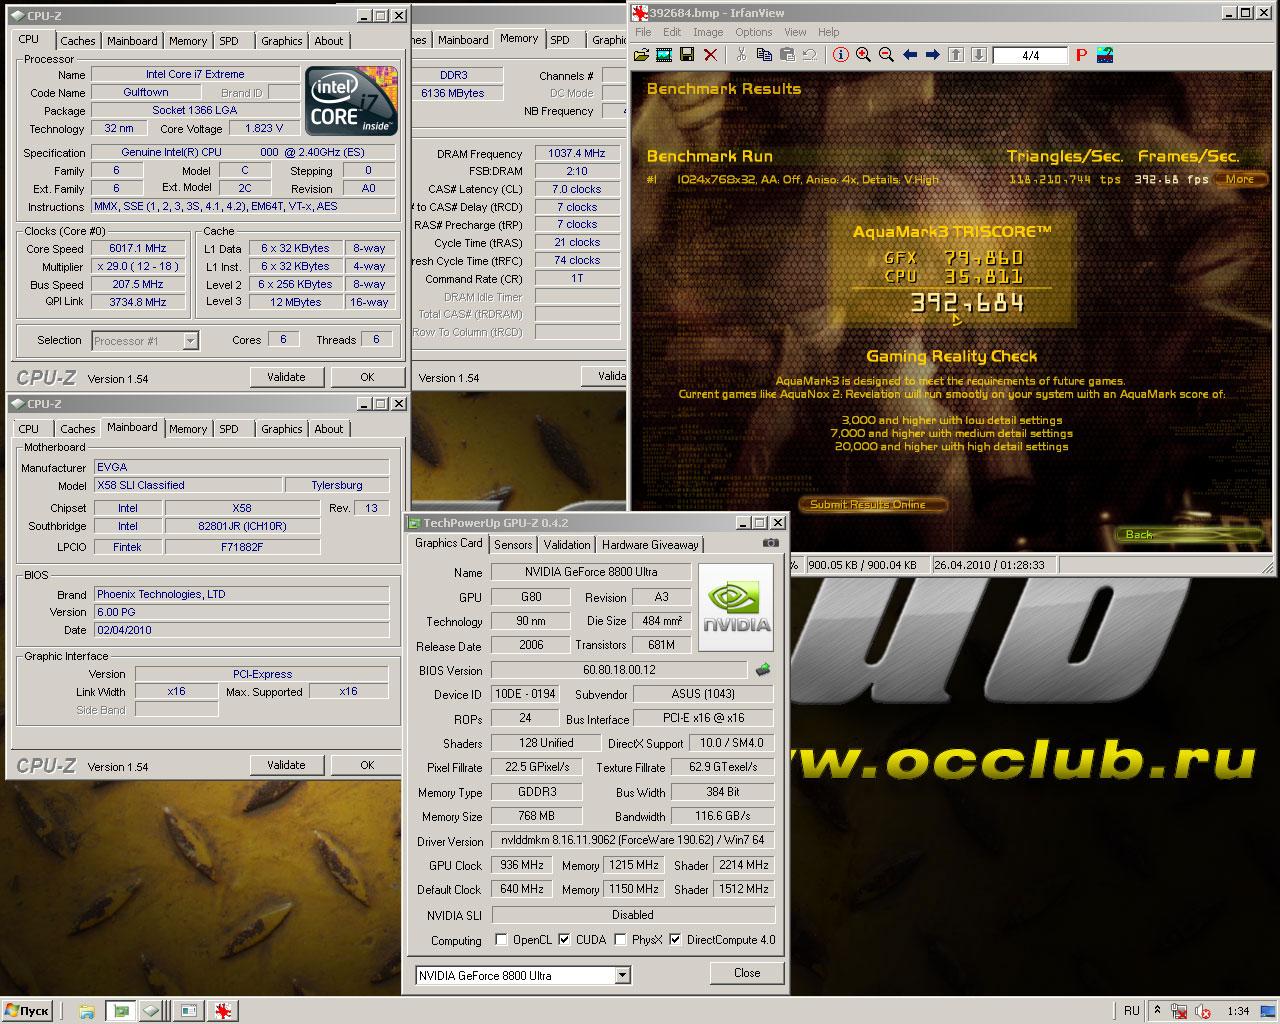This screenshot has height=1024, width=1280.
Task: Click OK button in top CPU-Z window
Action: [367, 377]
